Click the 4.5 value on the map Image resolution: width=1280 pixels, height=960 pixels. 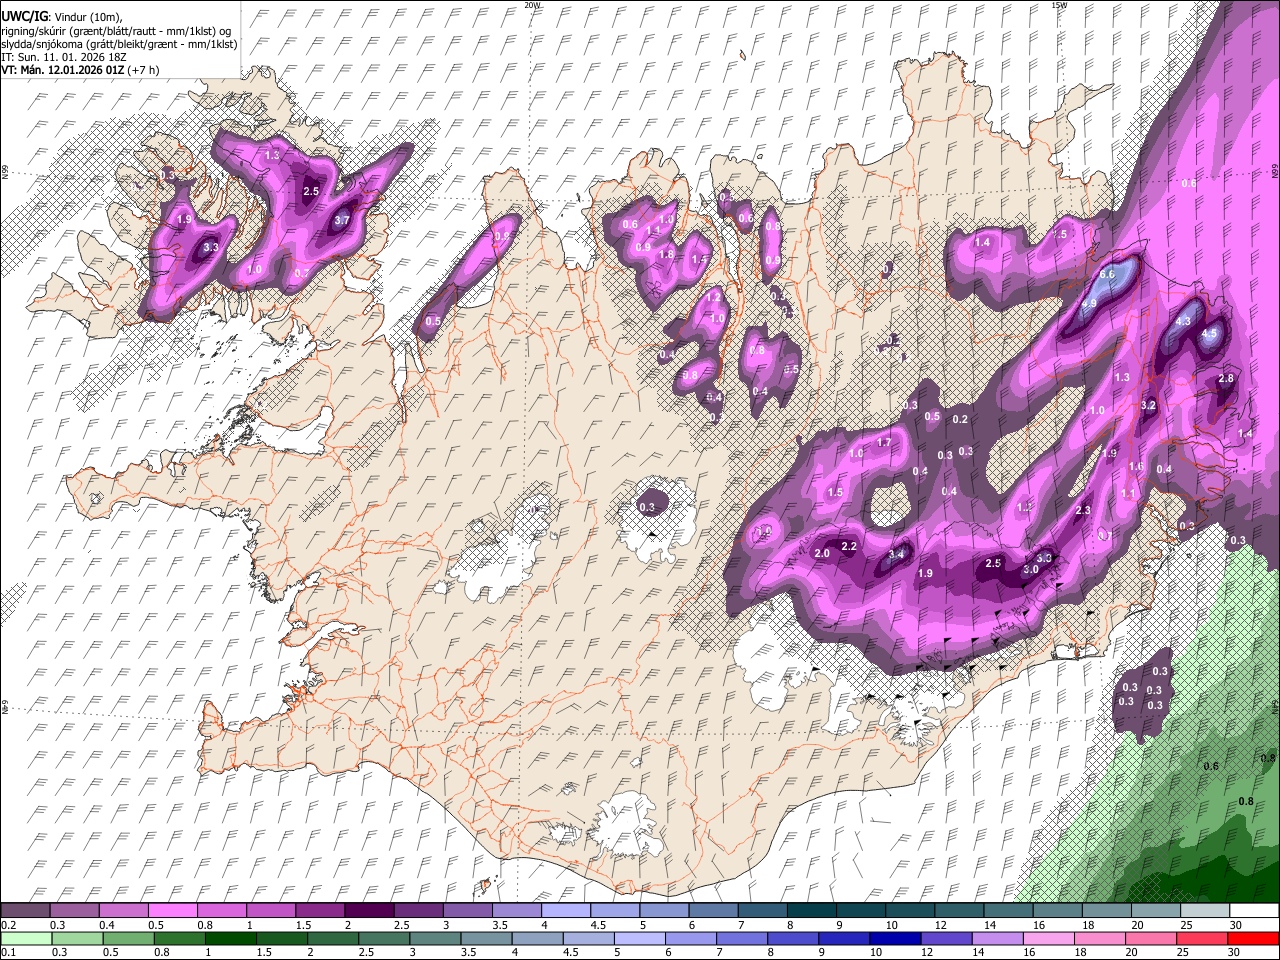(x=1209, y=333)
